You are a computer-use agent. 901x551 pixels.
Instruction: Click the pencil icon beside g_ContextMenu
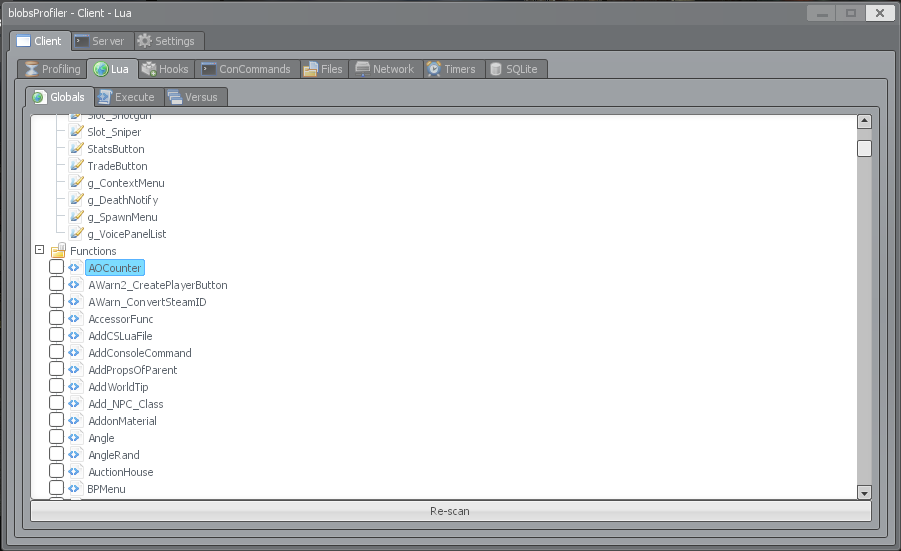(76, 182)
